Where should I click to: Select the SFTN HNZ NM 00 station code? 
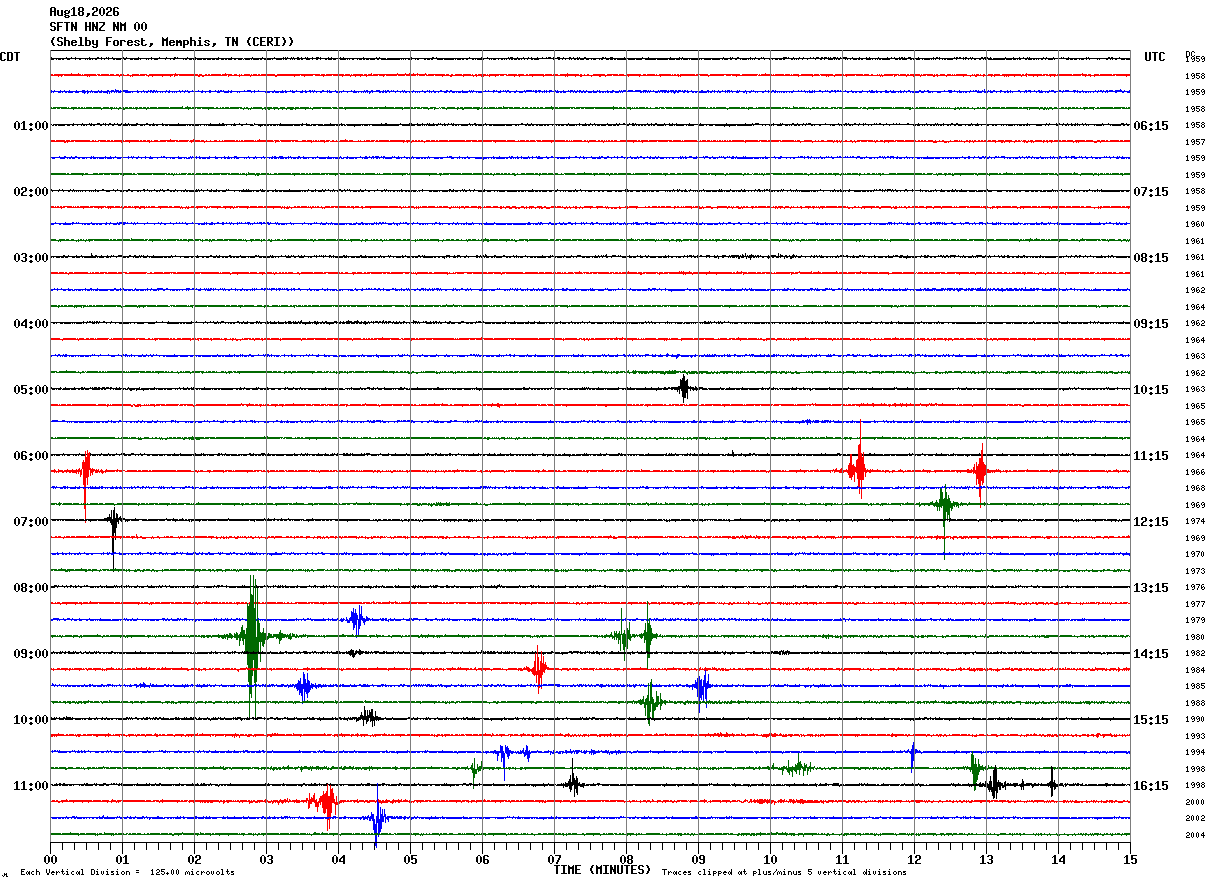pyautogui.click(x=98, y=27)
